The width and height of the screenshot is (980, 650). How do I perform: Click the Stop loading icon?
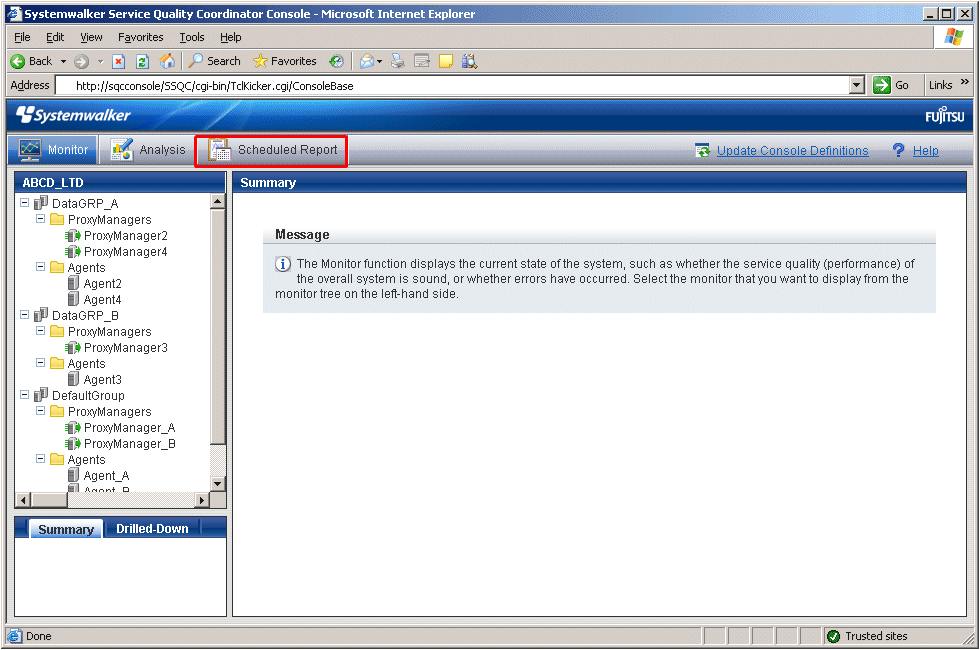click(118, 61)
